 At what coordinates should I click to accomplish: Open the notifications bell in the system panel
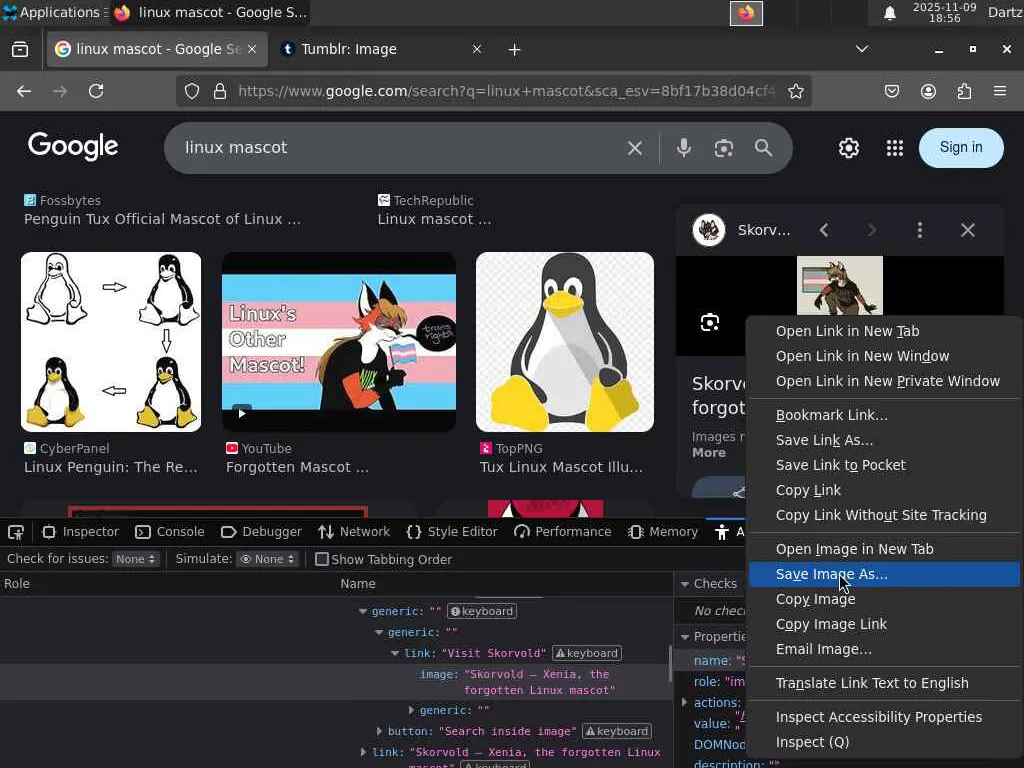tap(889, 13)
